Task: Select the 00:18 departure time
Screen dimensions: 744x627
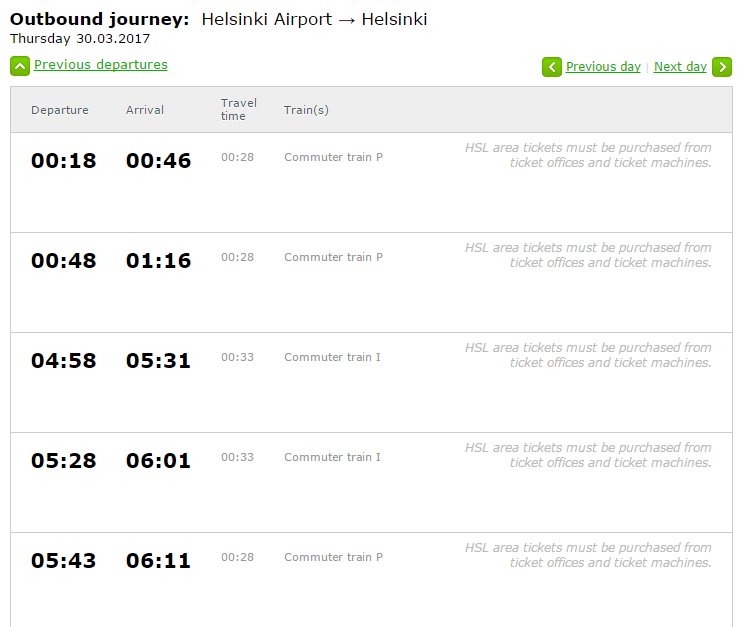Action: [x=64, y=161]
